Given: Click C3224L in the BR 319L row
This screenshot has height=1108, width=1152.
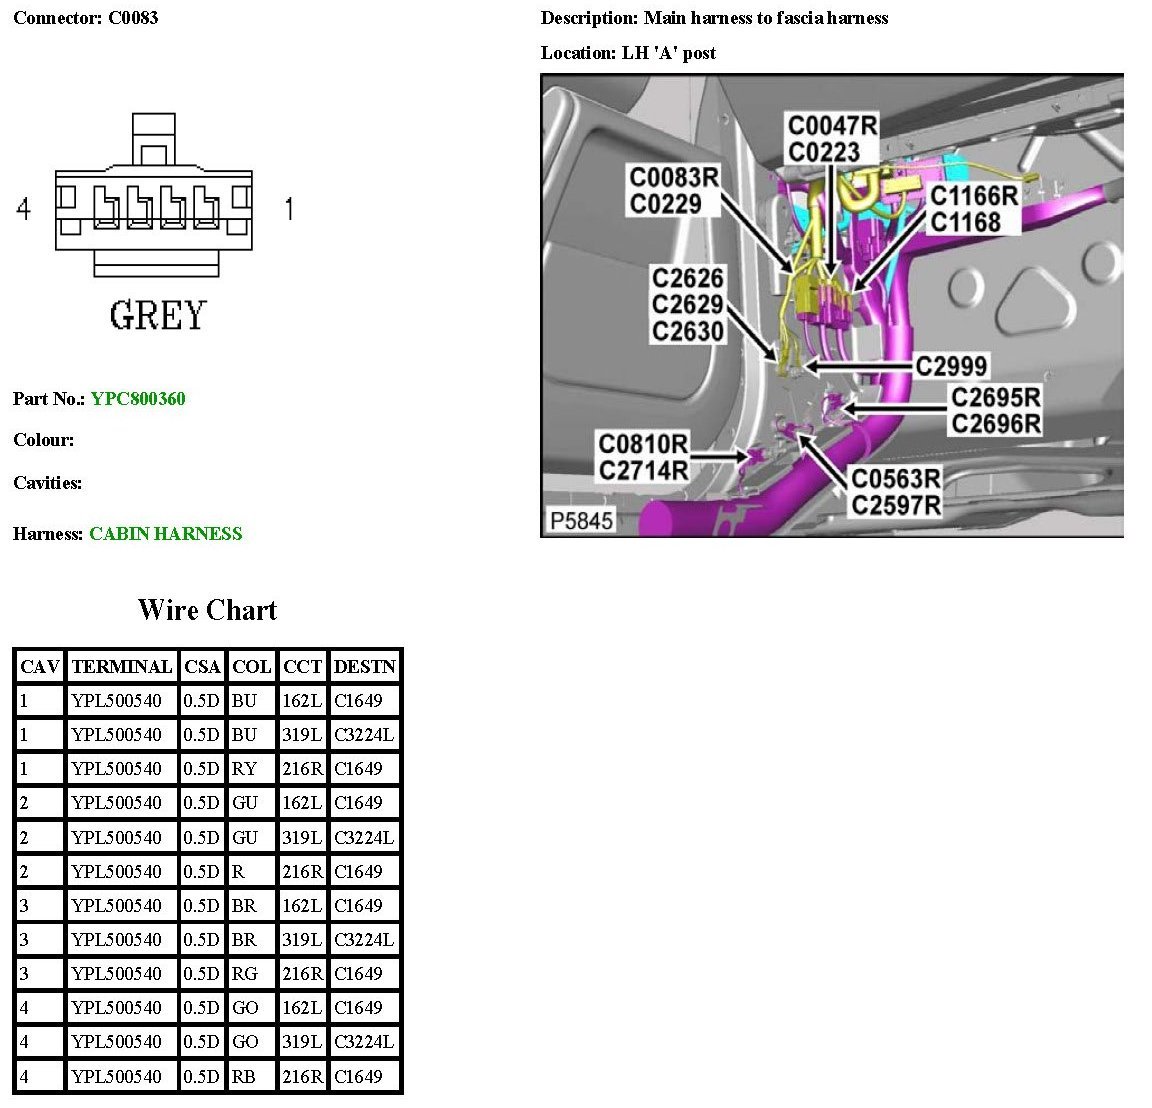Looking at the screenshot, I should pos(364,940).
